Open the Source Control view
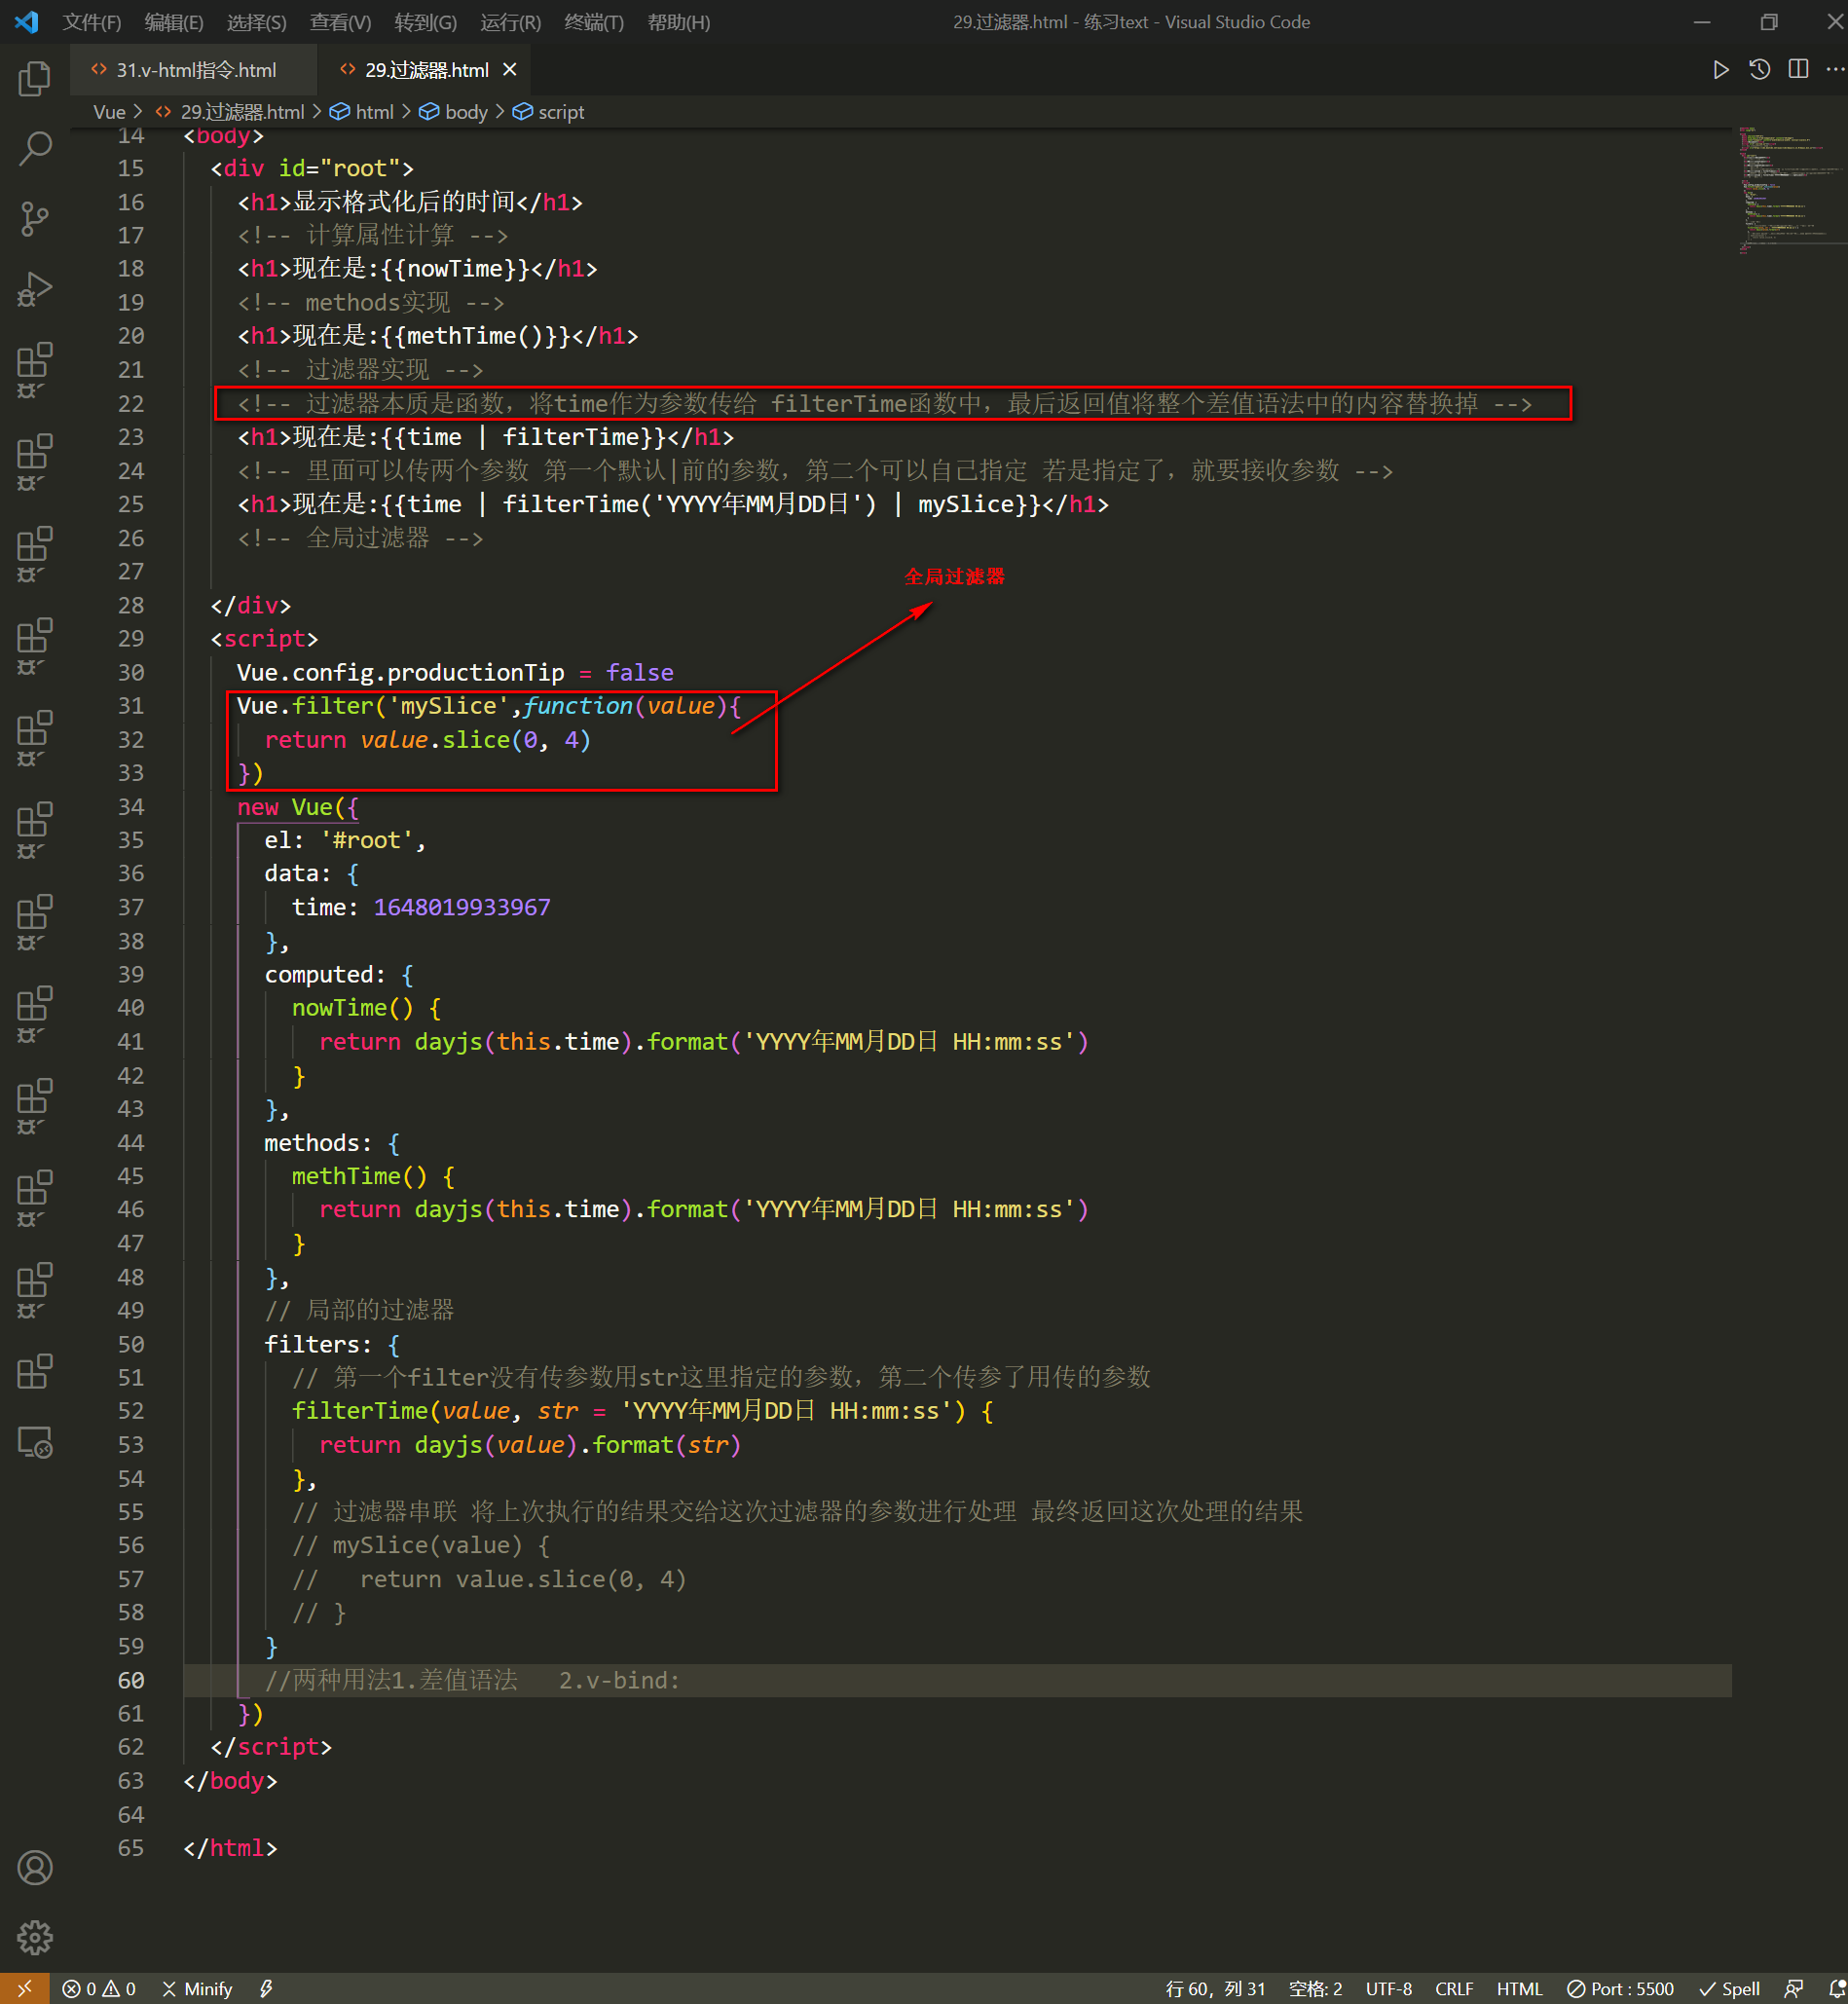 (35, 219)
